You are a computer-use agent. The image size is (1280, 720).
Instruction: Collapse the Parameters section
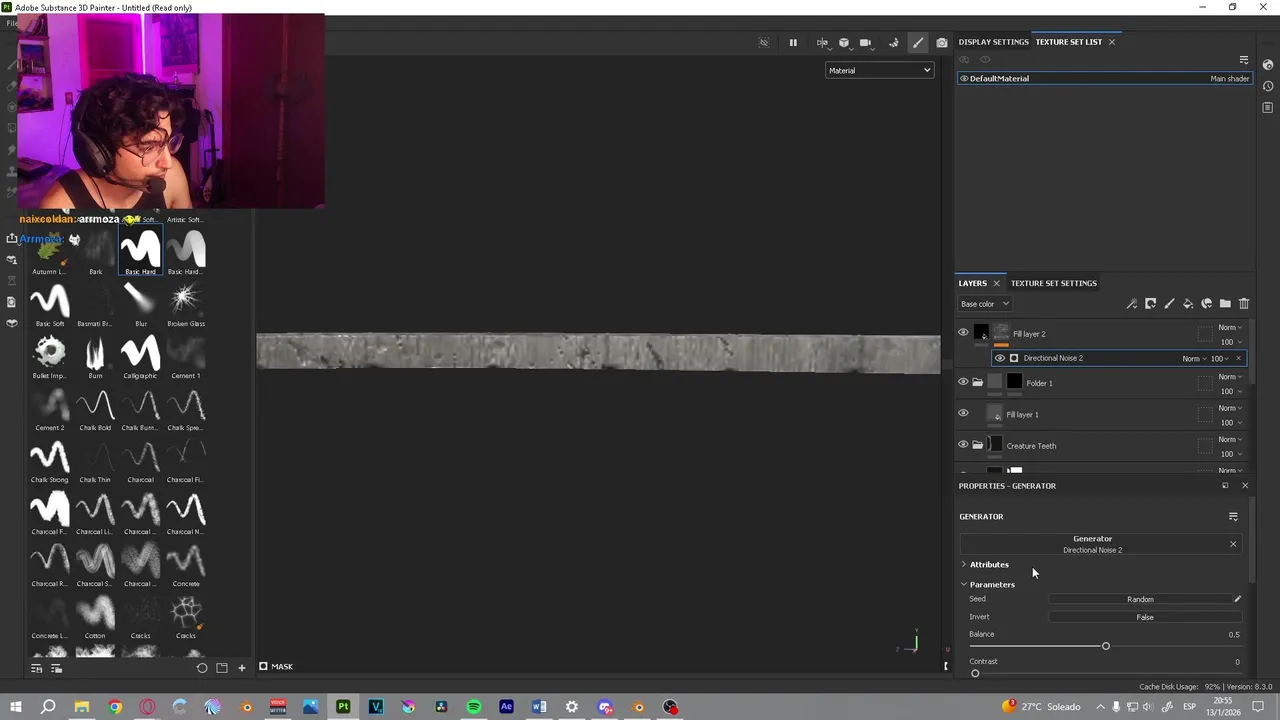(x=964, y=585)
